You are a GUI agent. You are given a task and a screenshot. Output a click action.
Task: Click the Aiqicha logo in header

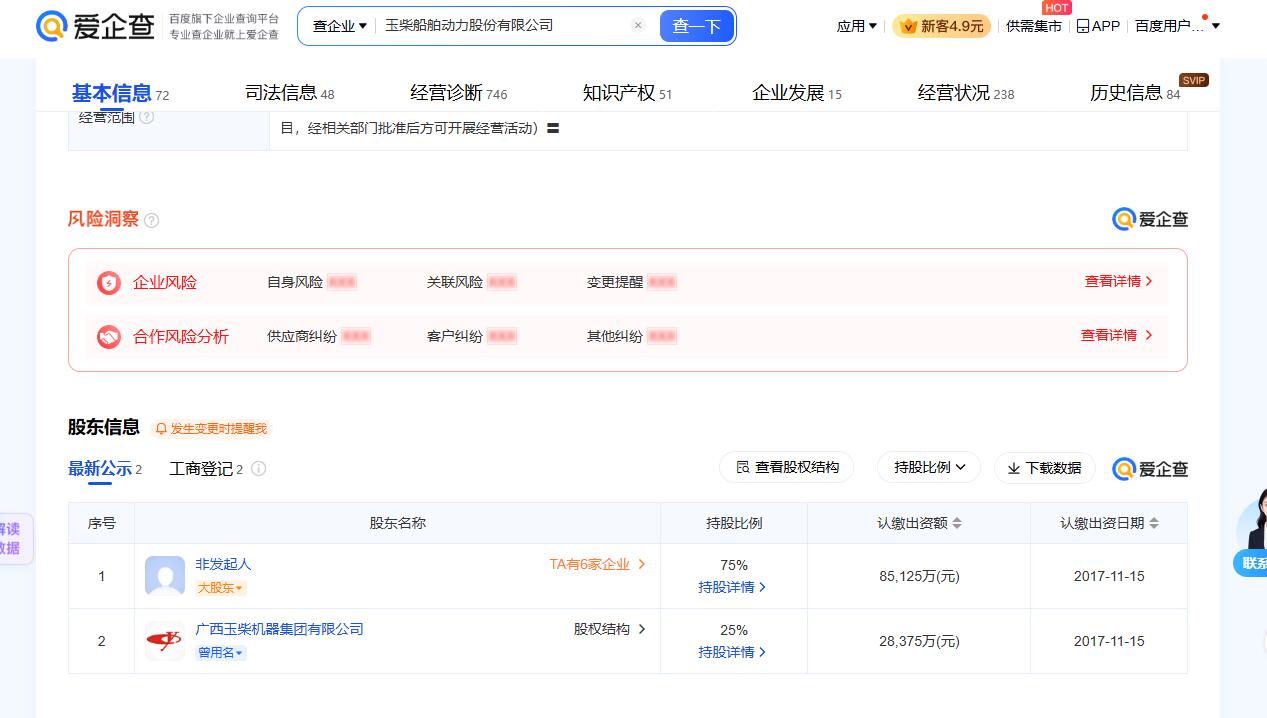pyautogui.click(x=94, y=26)
